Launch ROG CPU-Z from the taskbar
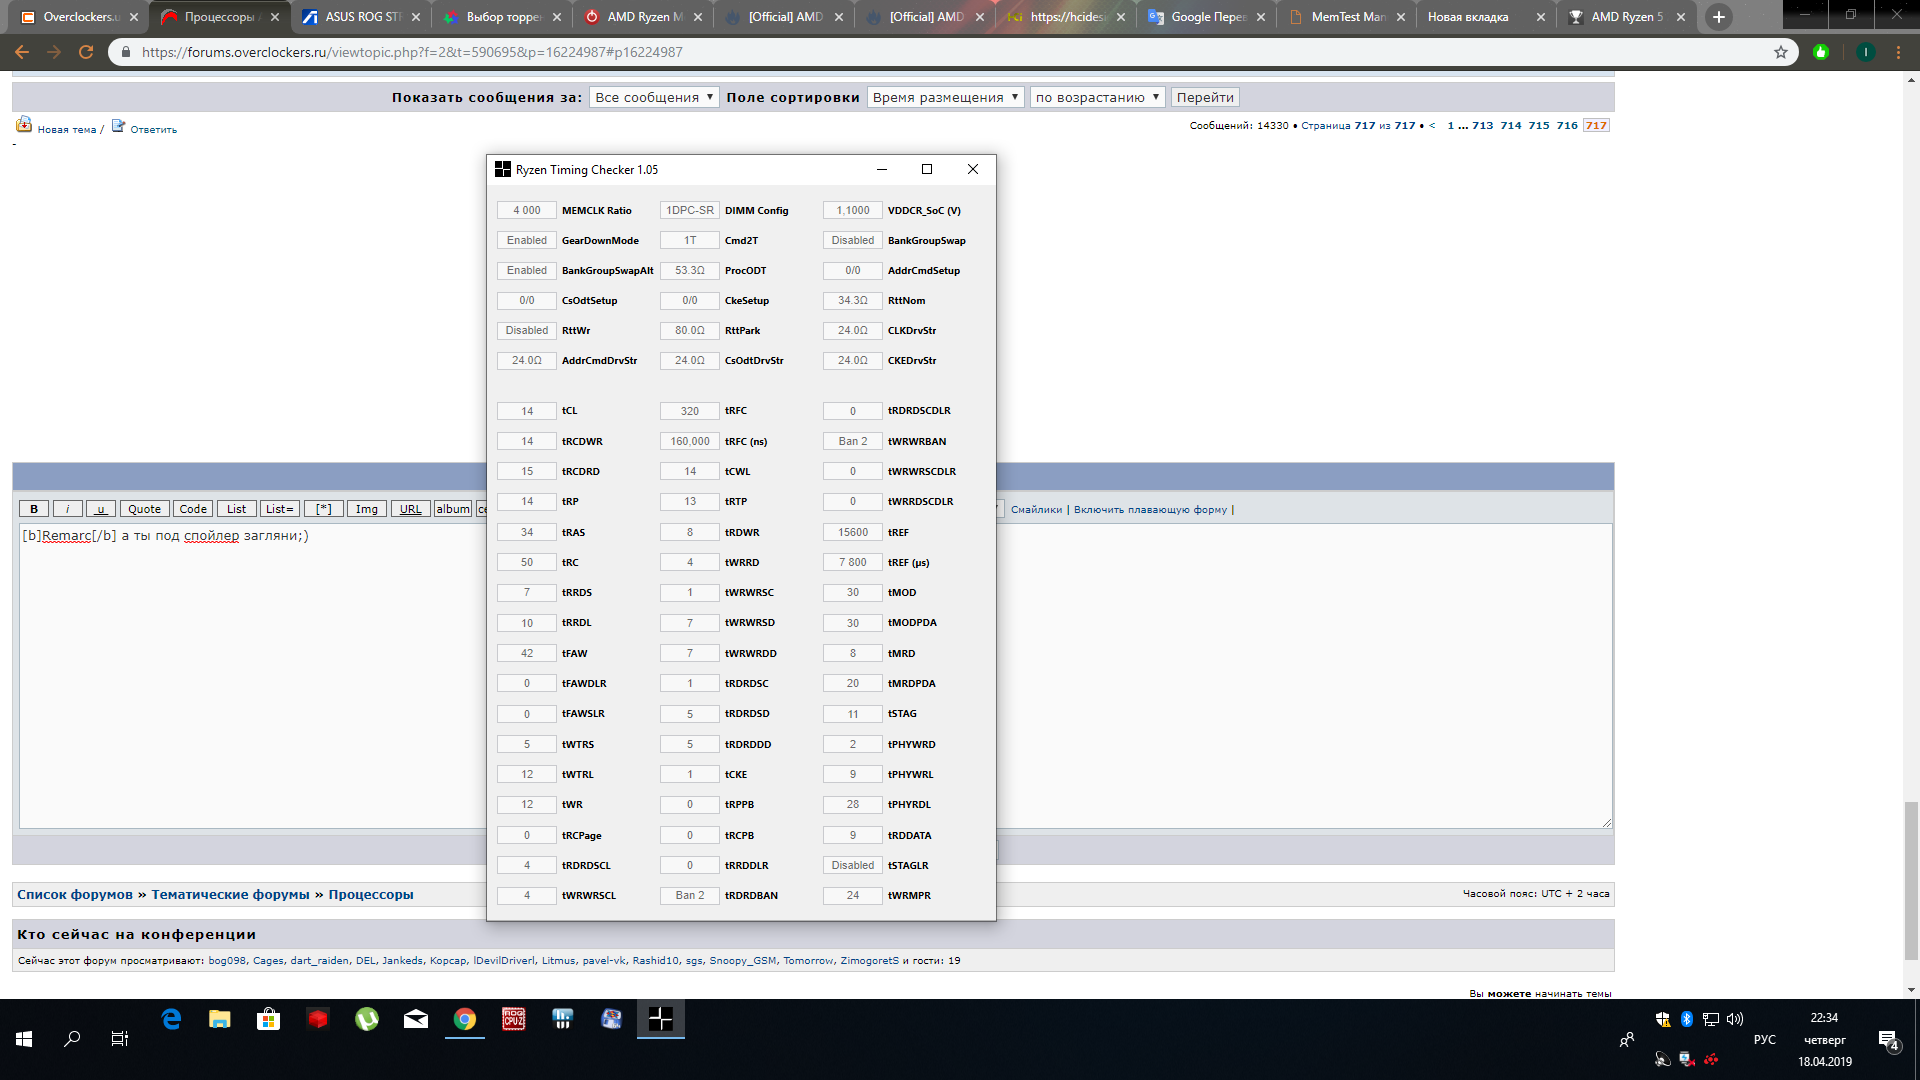Image resolution: width=1920 pixels, height=1080 pixels. click(x=514, y=1019)
